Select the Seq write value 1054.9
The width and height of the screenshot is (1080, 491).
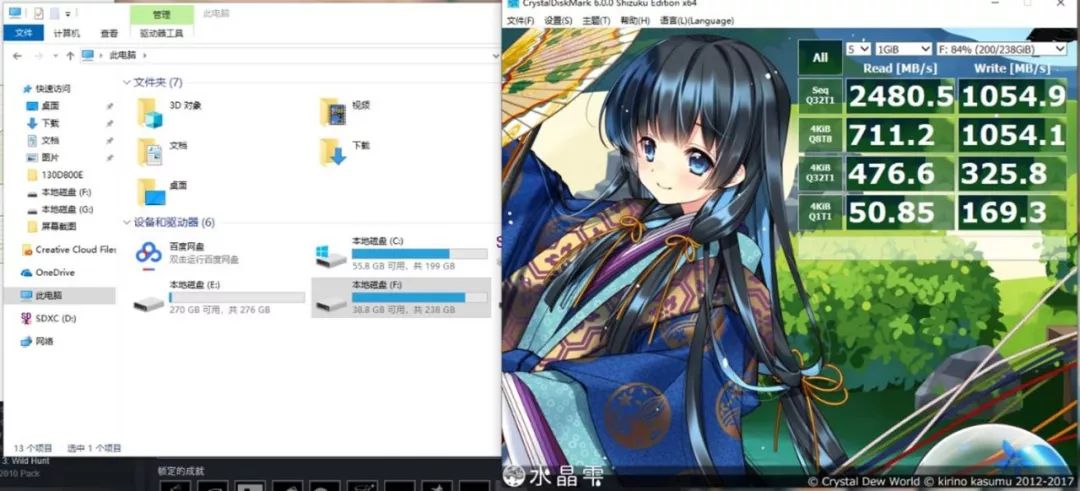coord(1013,96)
